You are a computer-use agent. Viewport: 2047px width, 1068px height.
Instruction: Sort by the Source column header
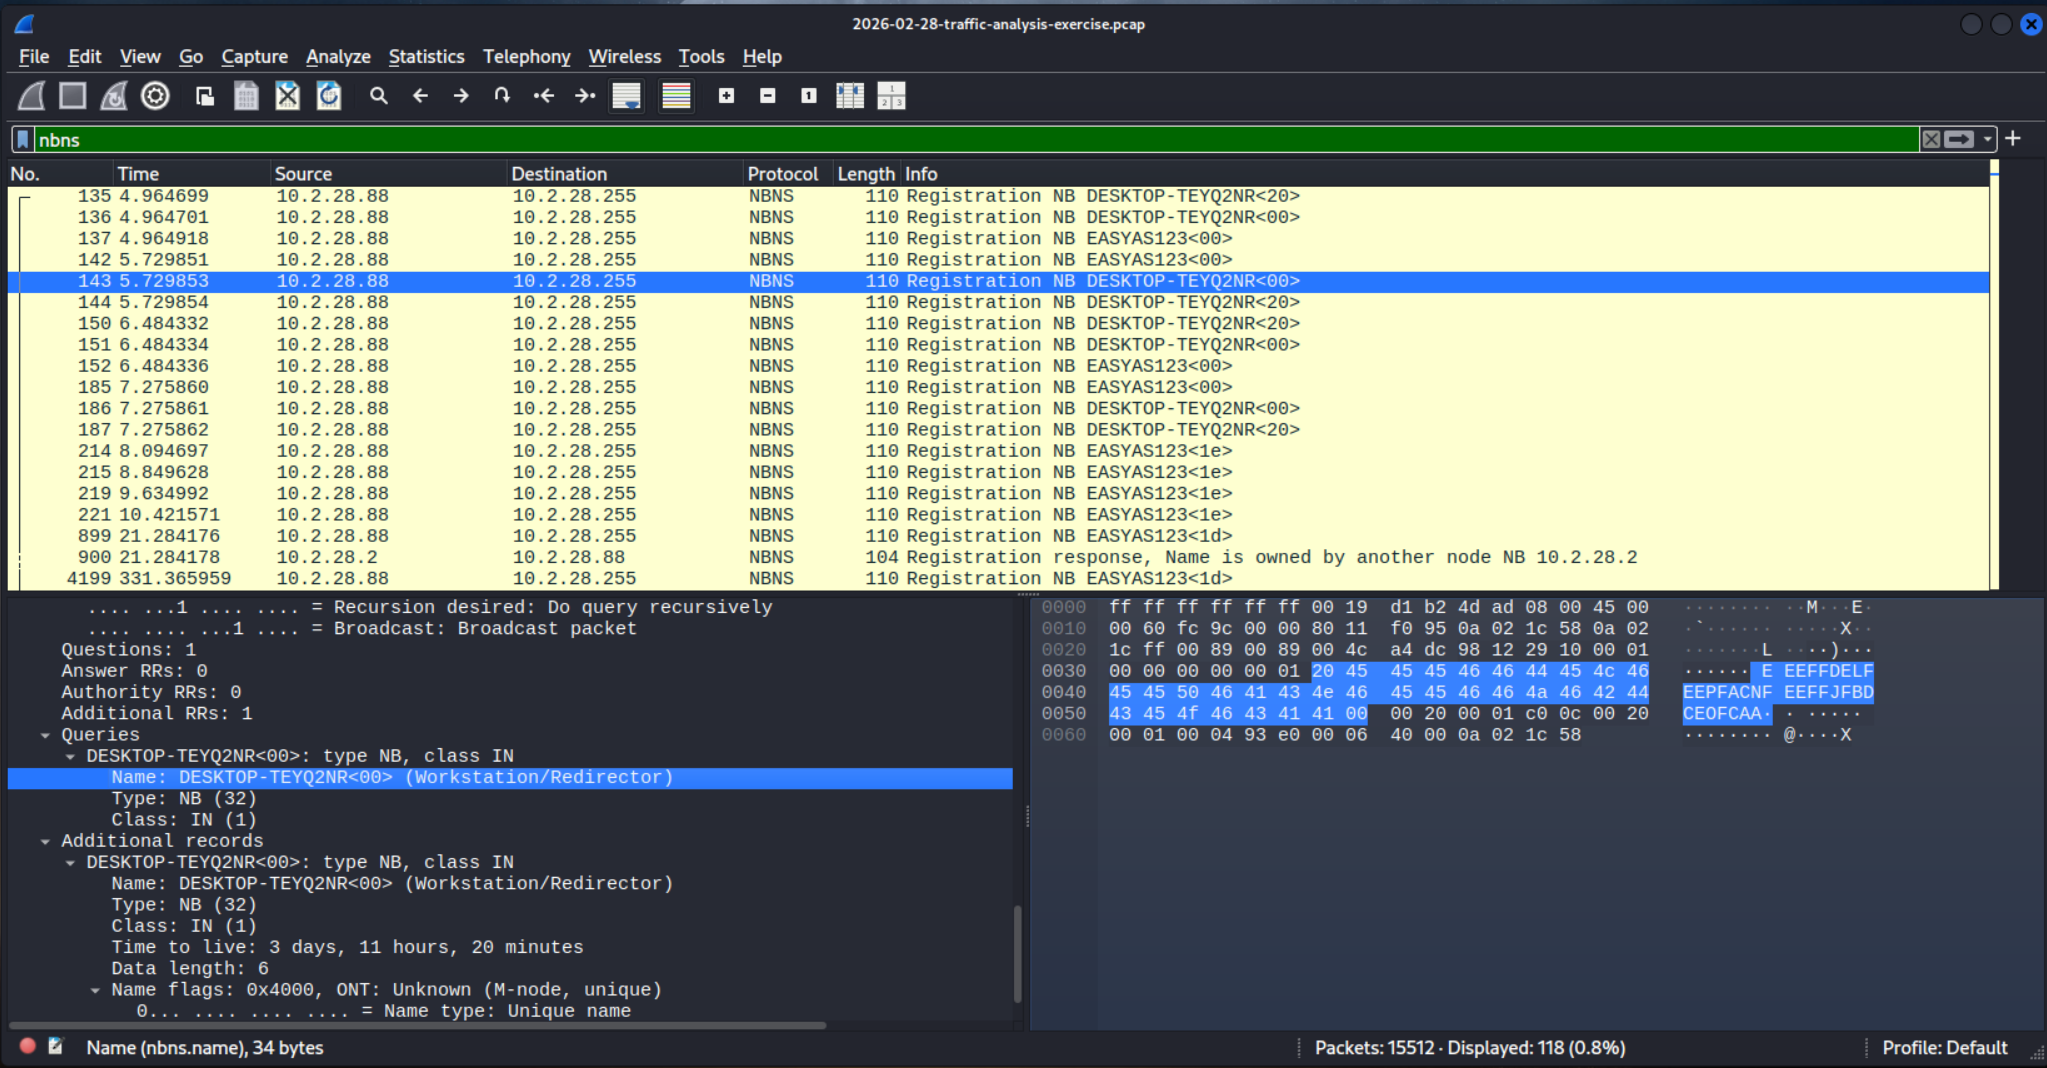point(389,174)
